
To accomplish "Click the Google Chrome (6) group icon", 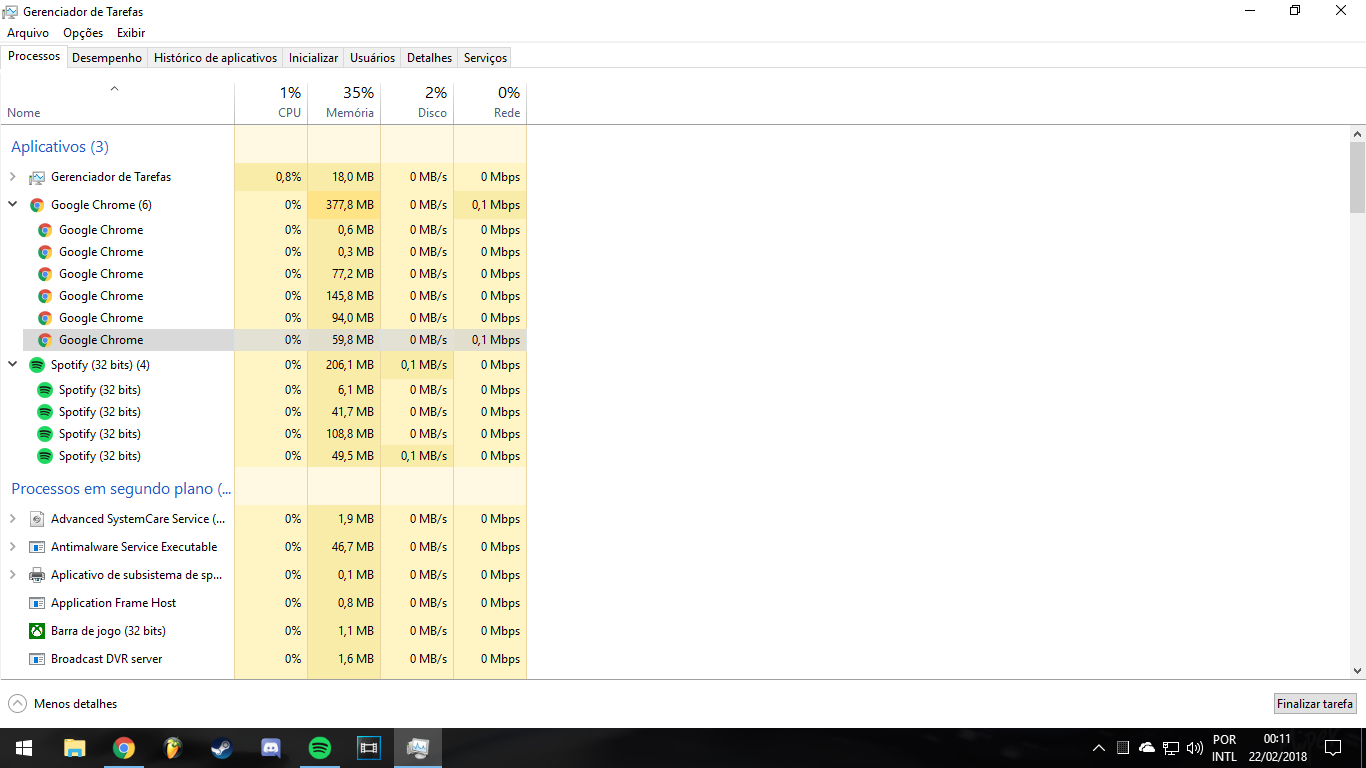I will [37, 205].
